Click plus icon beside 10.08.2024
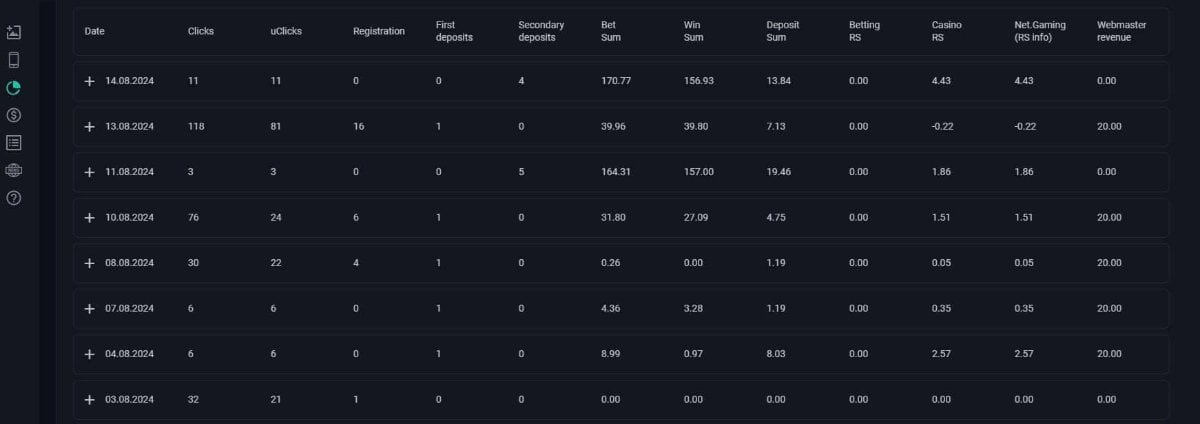 (90, 218)
